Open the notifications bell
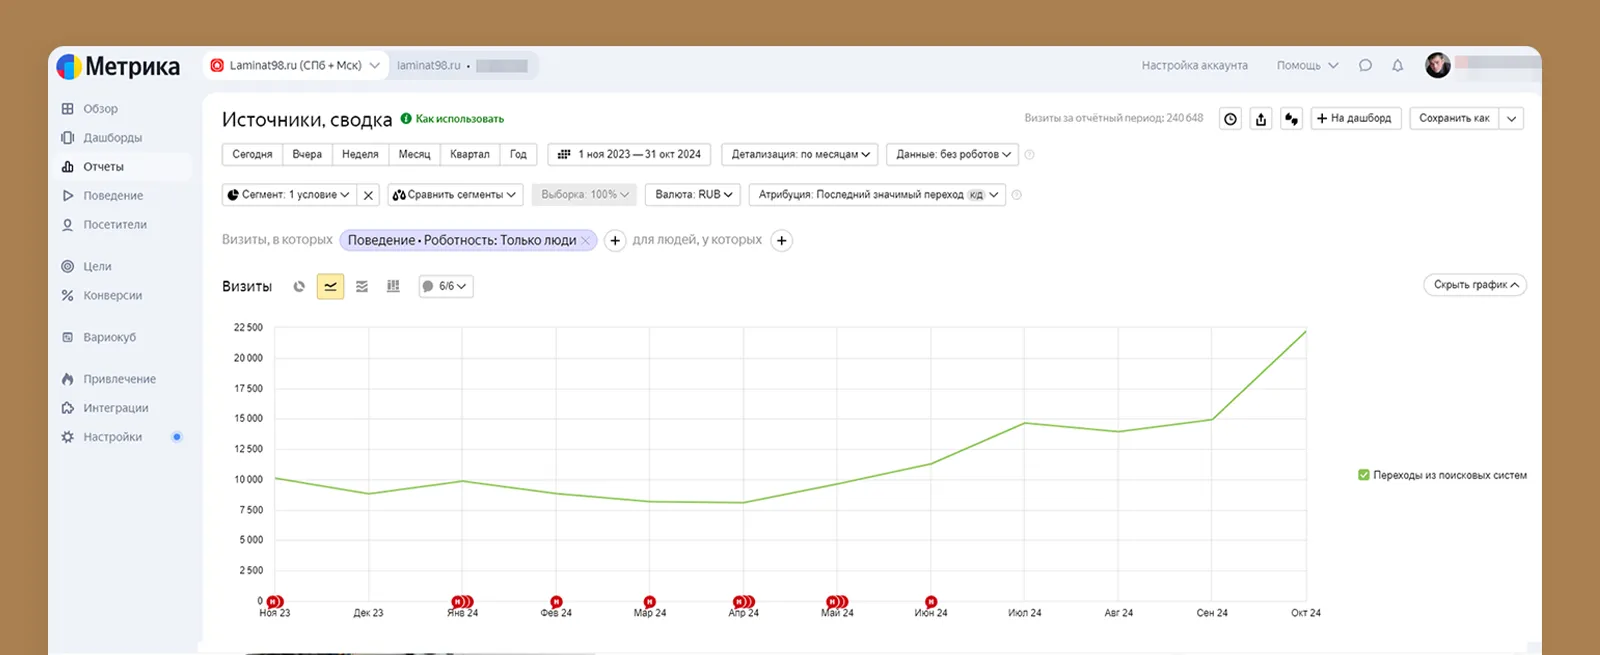This screenshot has height=655, width=1600. 1397,66
